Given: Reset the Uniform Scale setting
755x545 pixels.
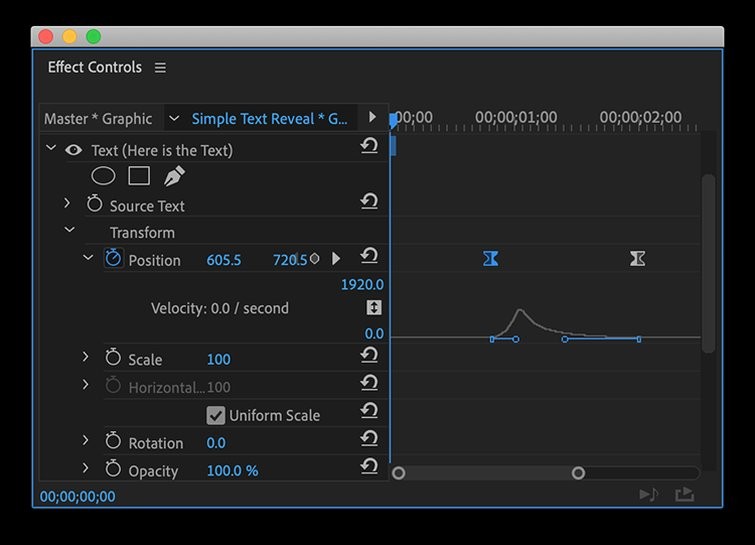Looking at the screenshot, I should pyautogui.click(x=369, y=410).
